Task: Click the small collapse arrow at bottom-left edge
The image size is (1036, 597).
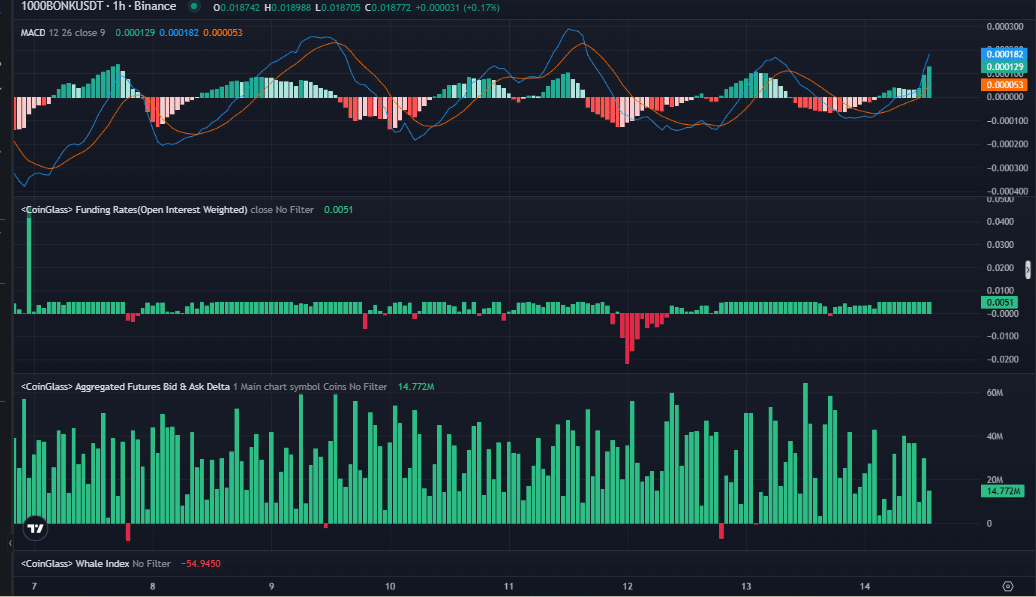Action: (x=11, y=544)
